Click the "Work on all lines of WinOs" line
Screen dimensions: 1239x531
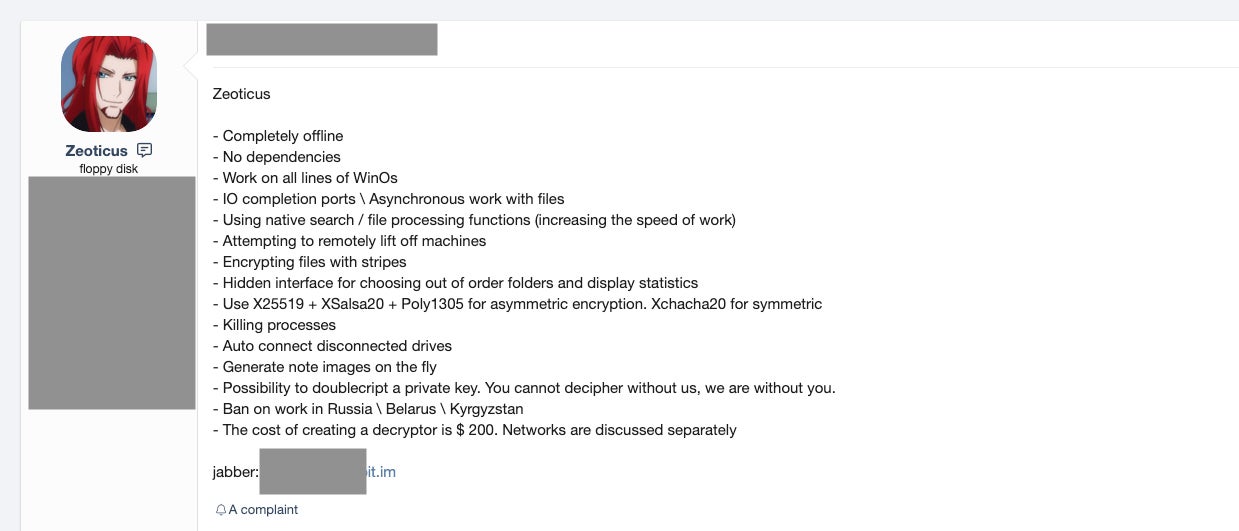[x=305, y=178]
